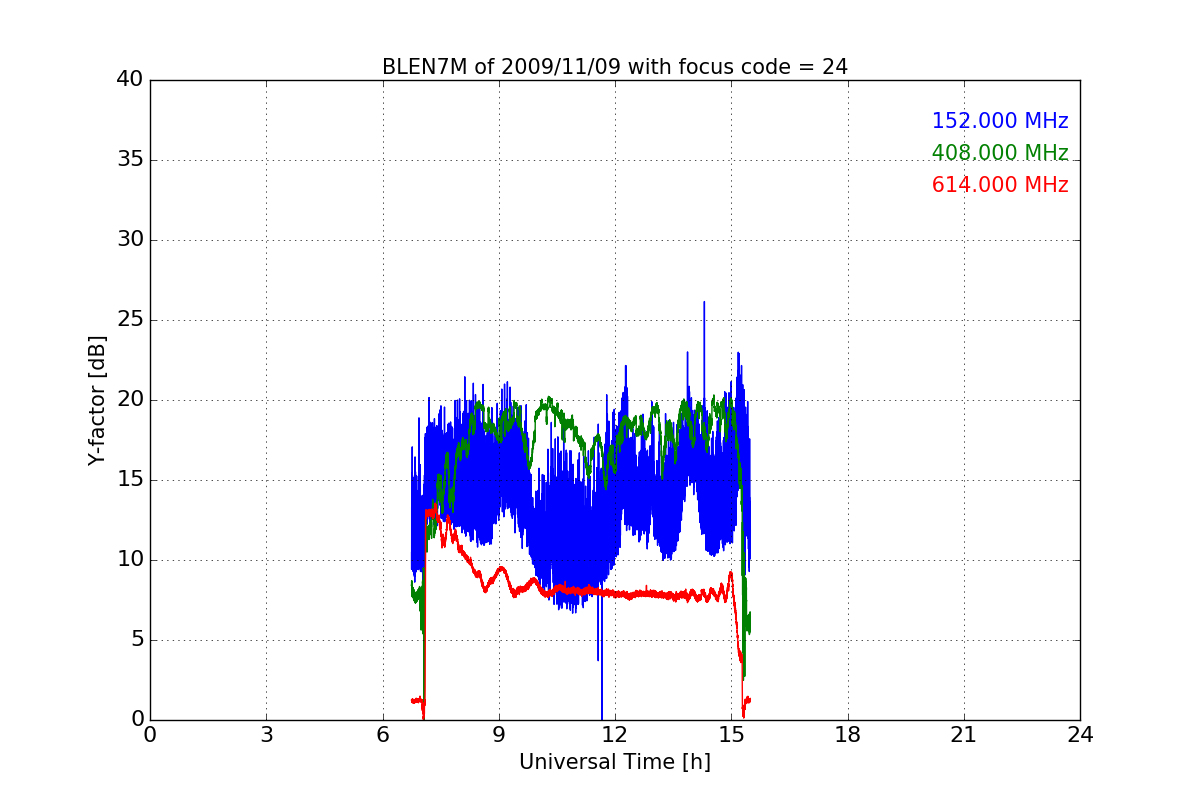The image size is (1200, 800).
Task: Select the 614.000 MHz legend label
Action: click(1000, 185)
